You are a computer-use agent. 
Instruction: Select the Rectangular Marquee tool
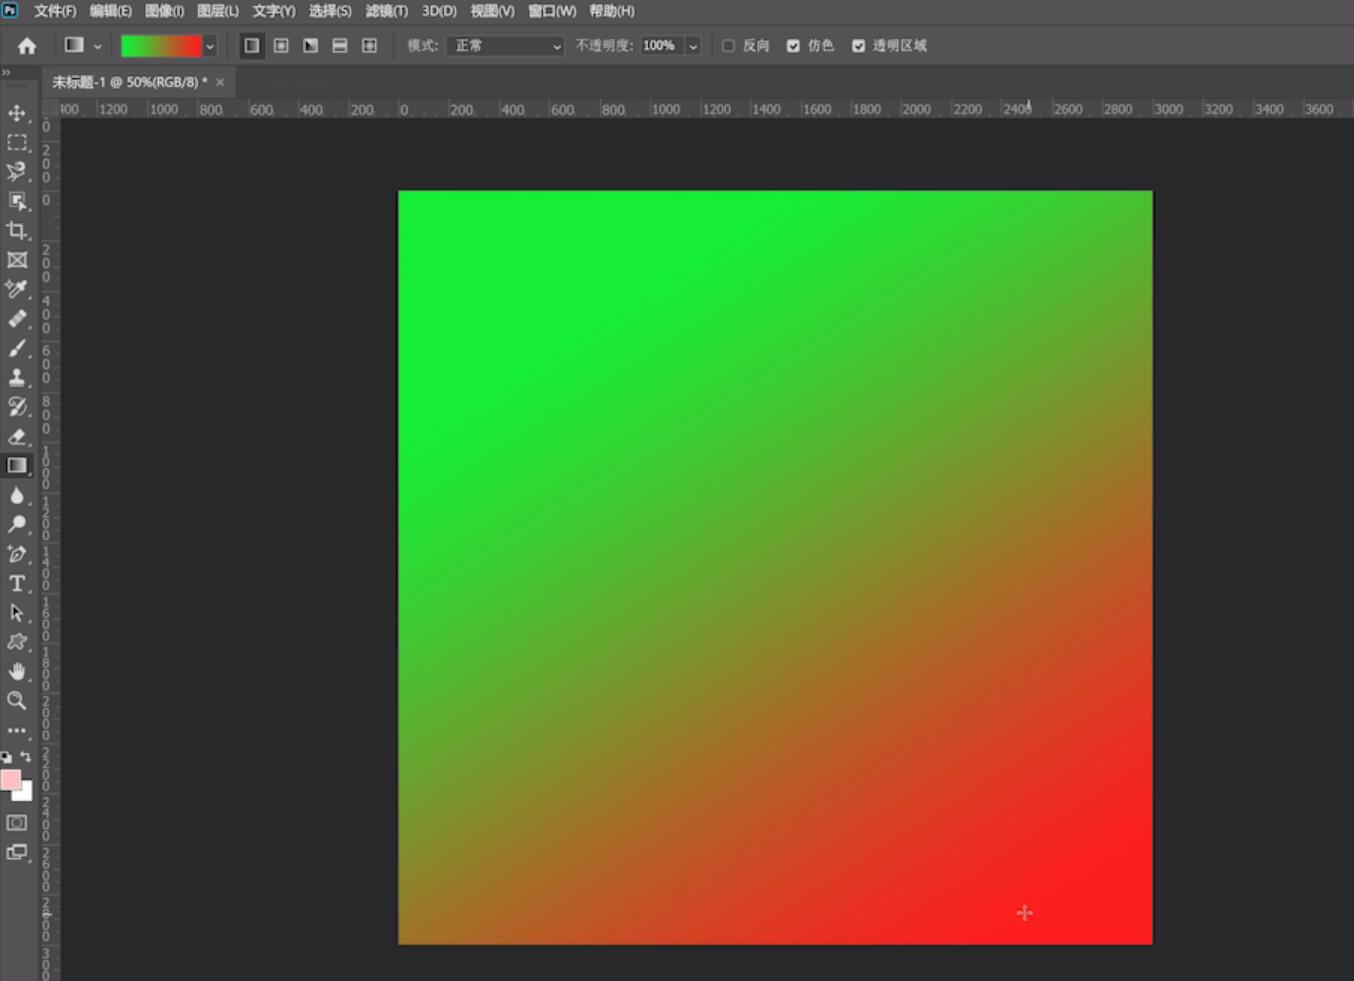[17, 143]
